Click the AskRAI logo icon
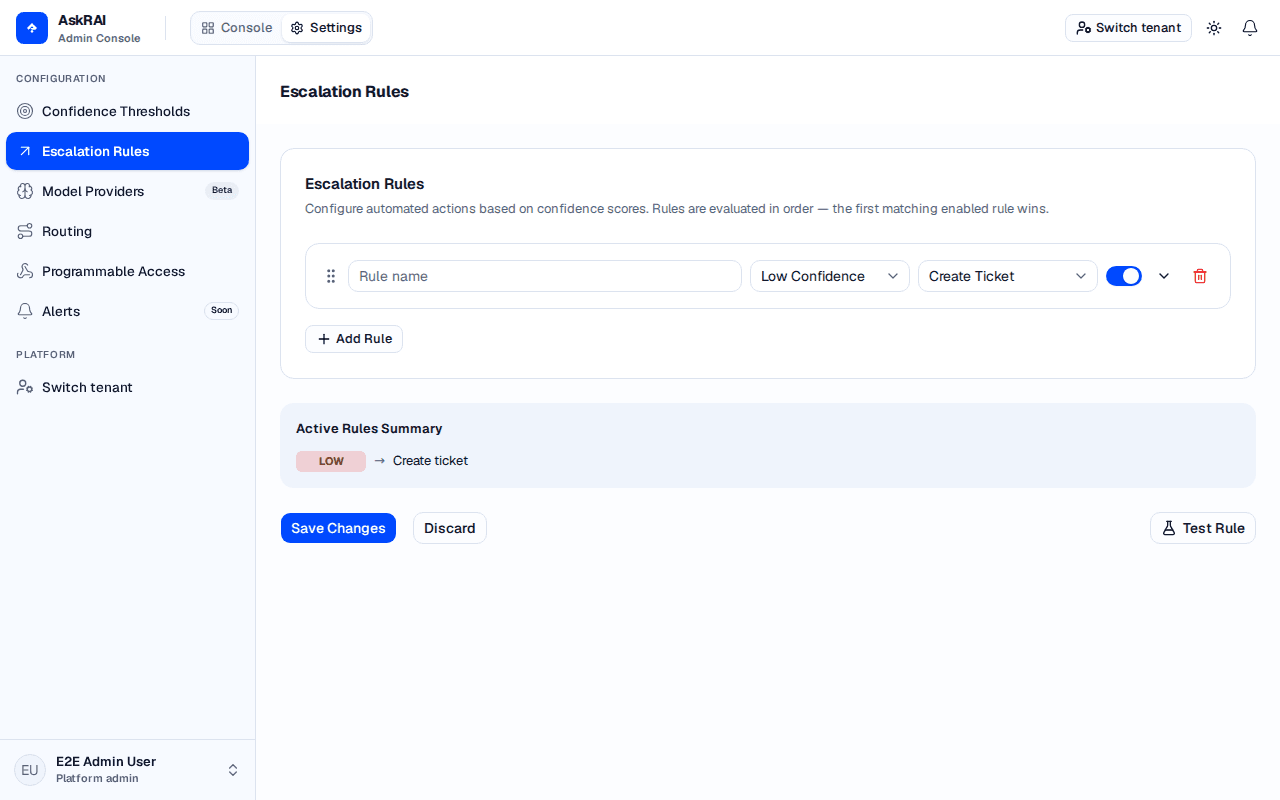This screenshot has height=800, width=1280. (32, 28)
